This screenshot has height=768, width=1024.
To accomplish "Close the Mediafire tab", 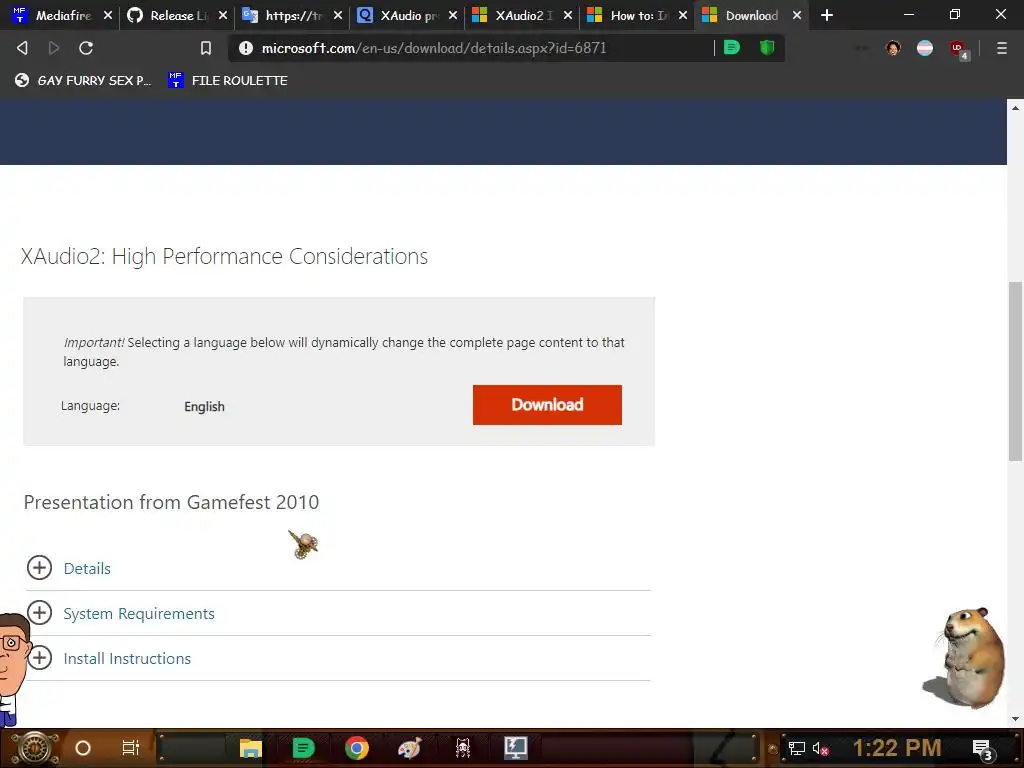I will coord(108,15).
